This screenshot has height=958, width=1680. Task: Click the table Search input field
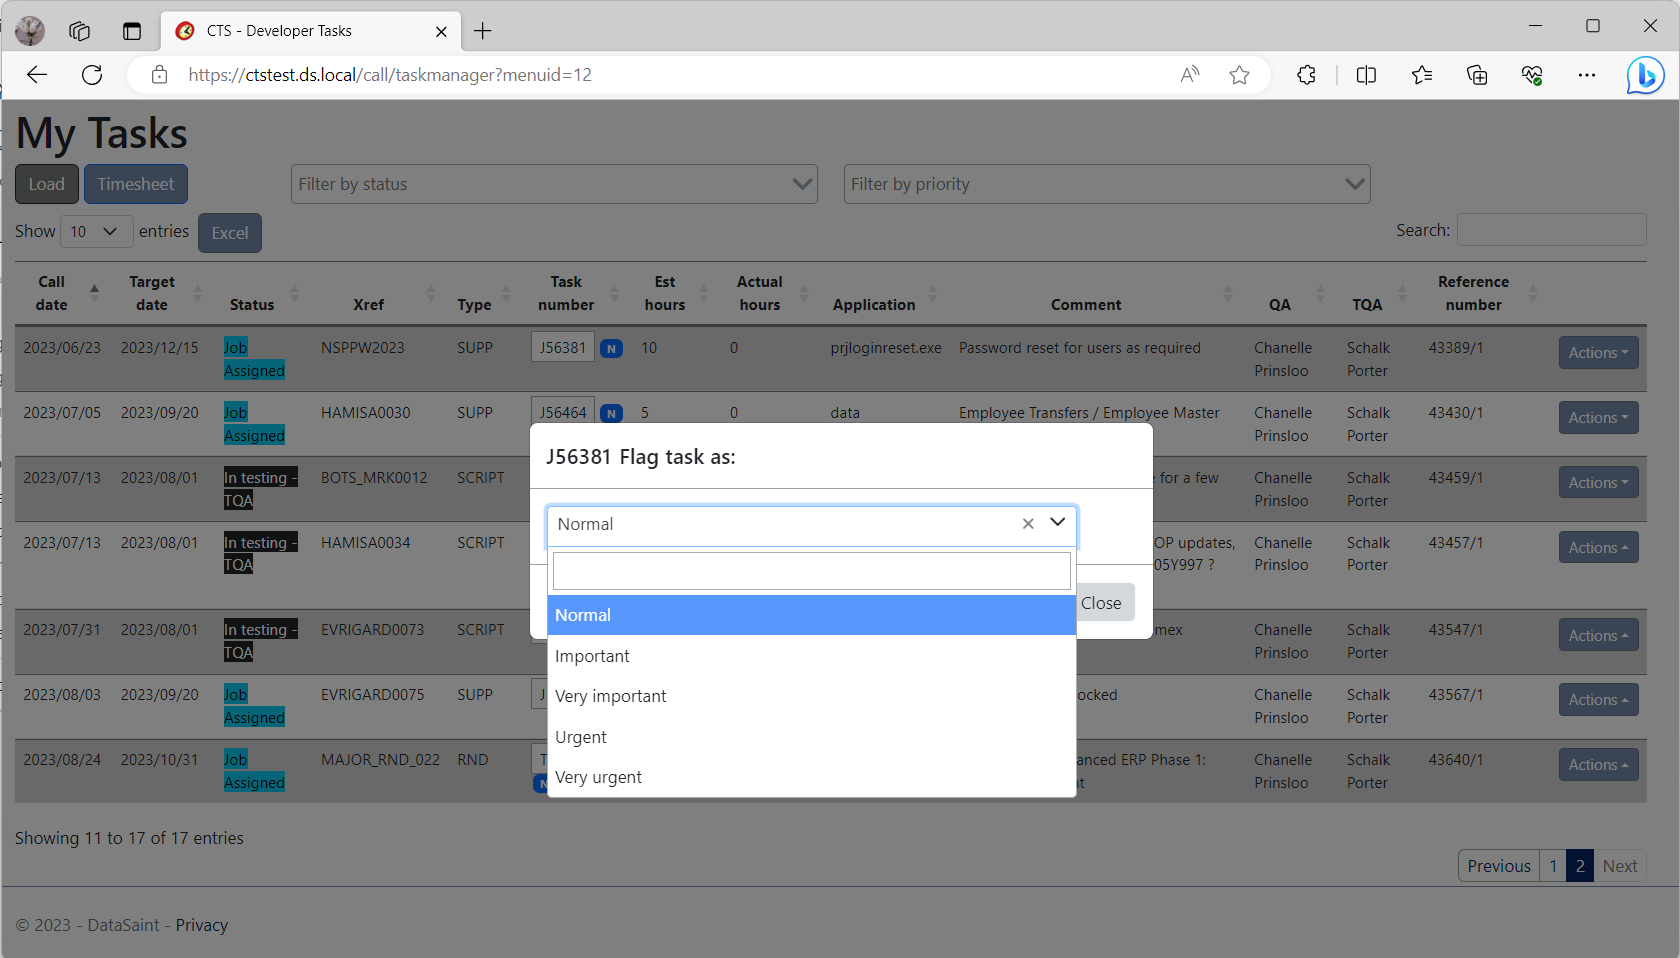[1551, 230]
